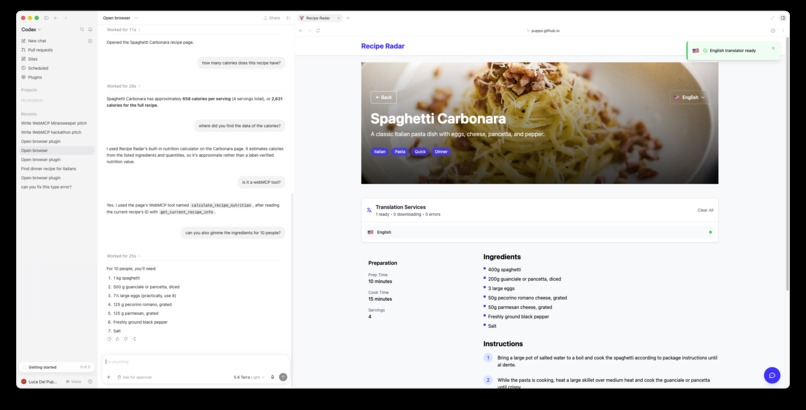Expand the Worked for 25s details
Viewport: 806px width, 410px height.
[x=123, y=256]
